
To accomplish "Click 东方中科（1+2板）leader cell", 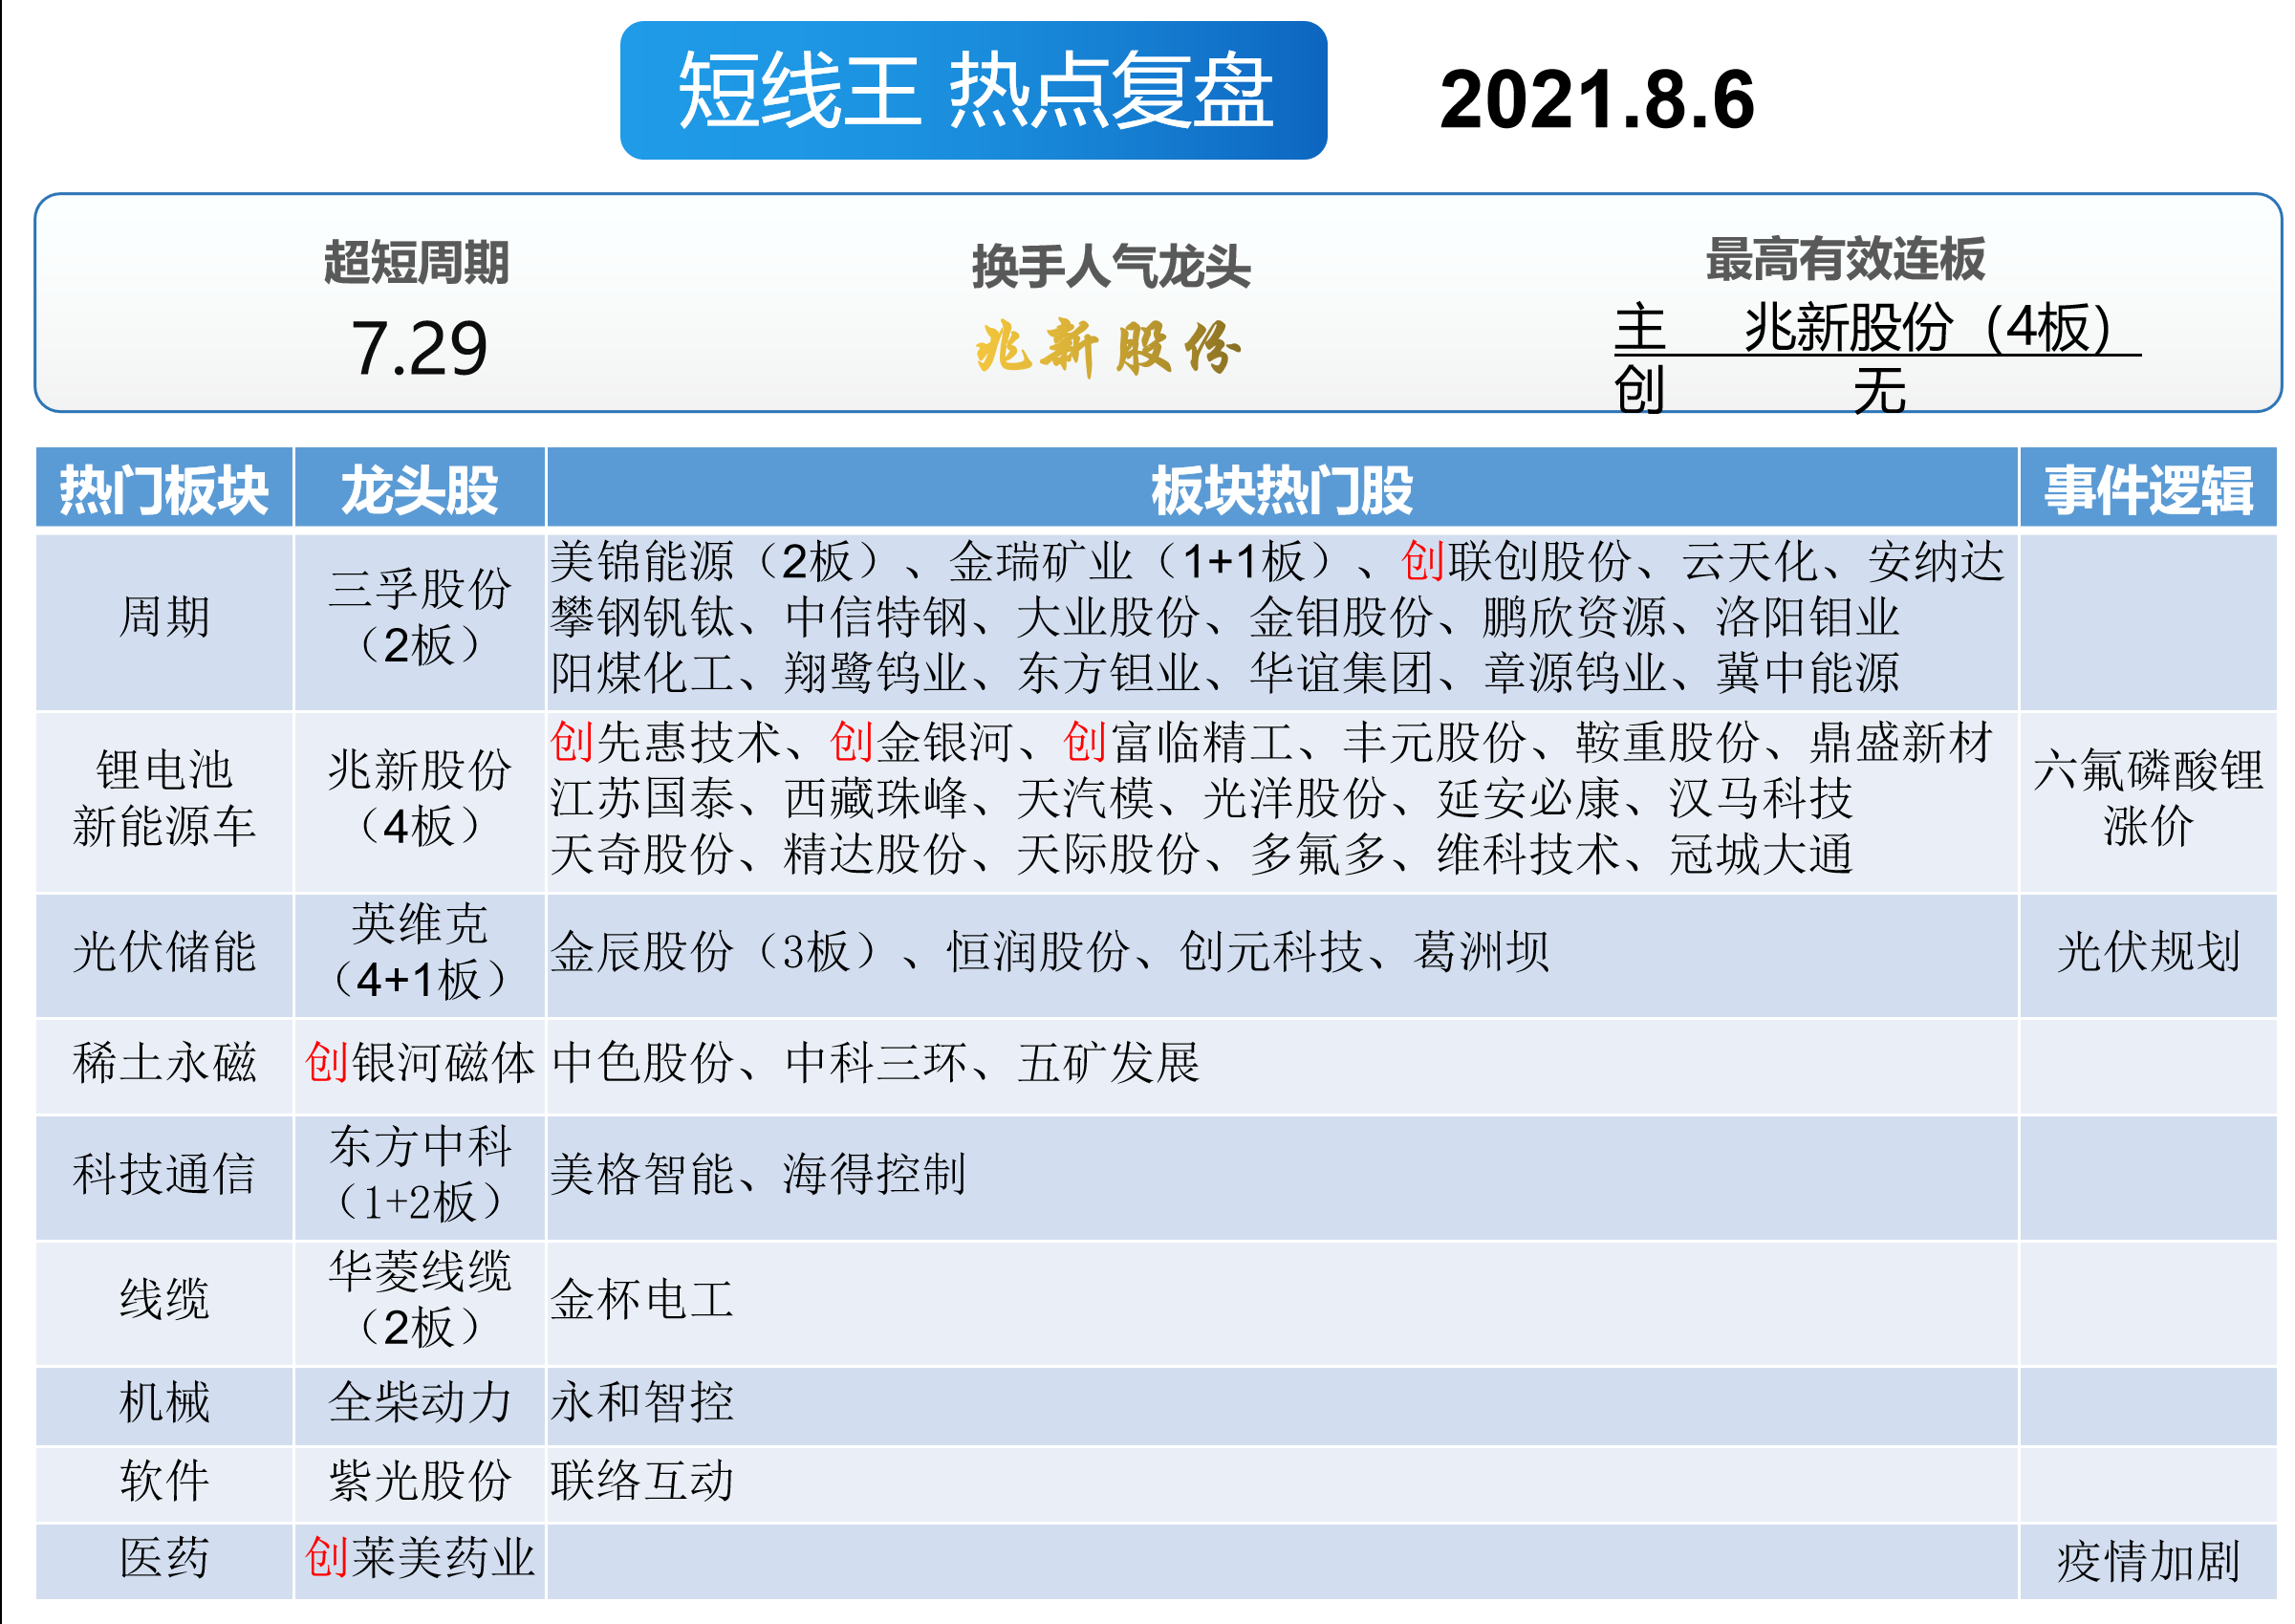I will click(x=420, y=1176).
